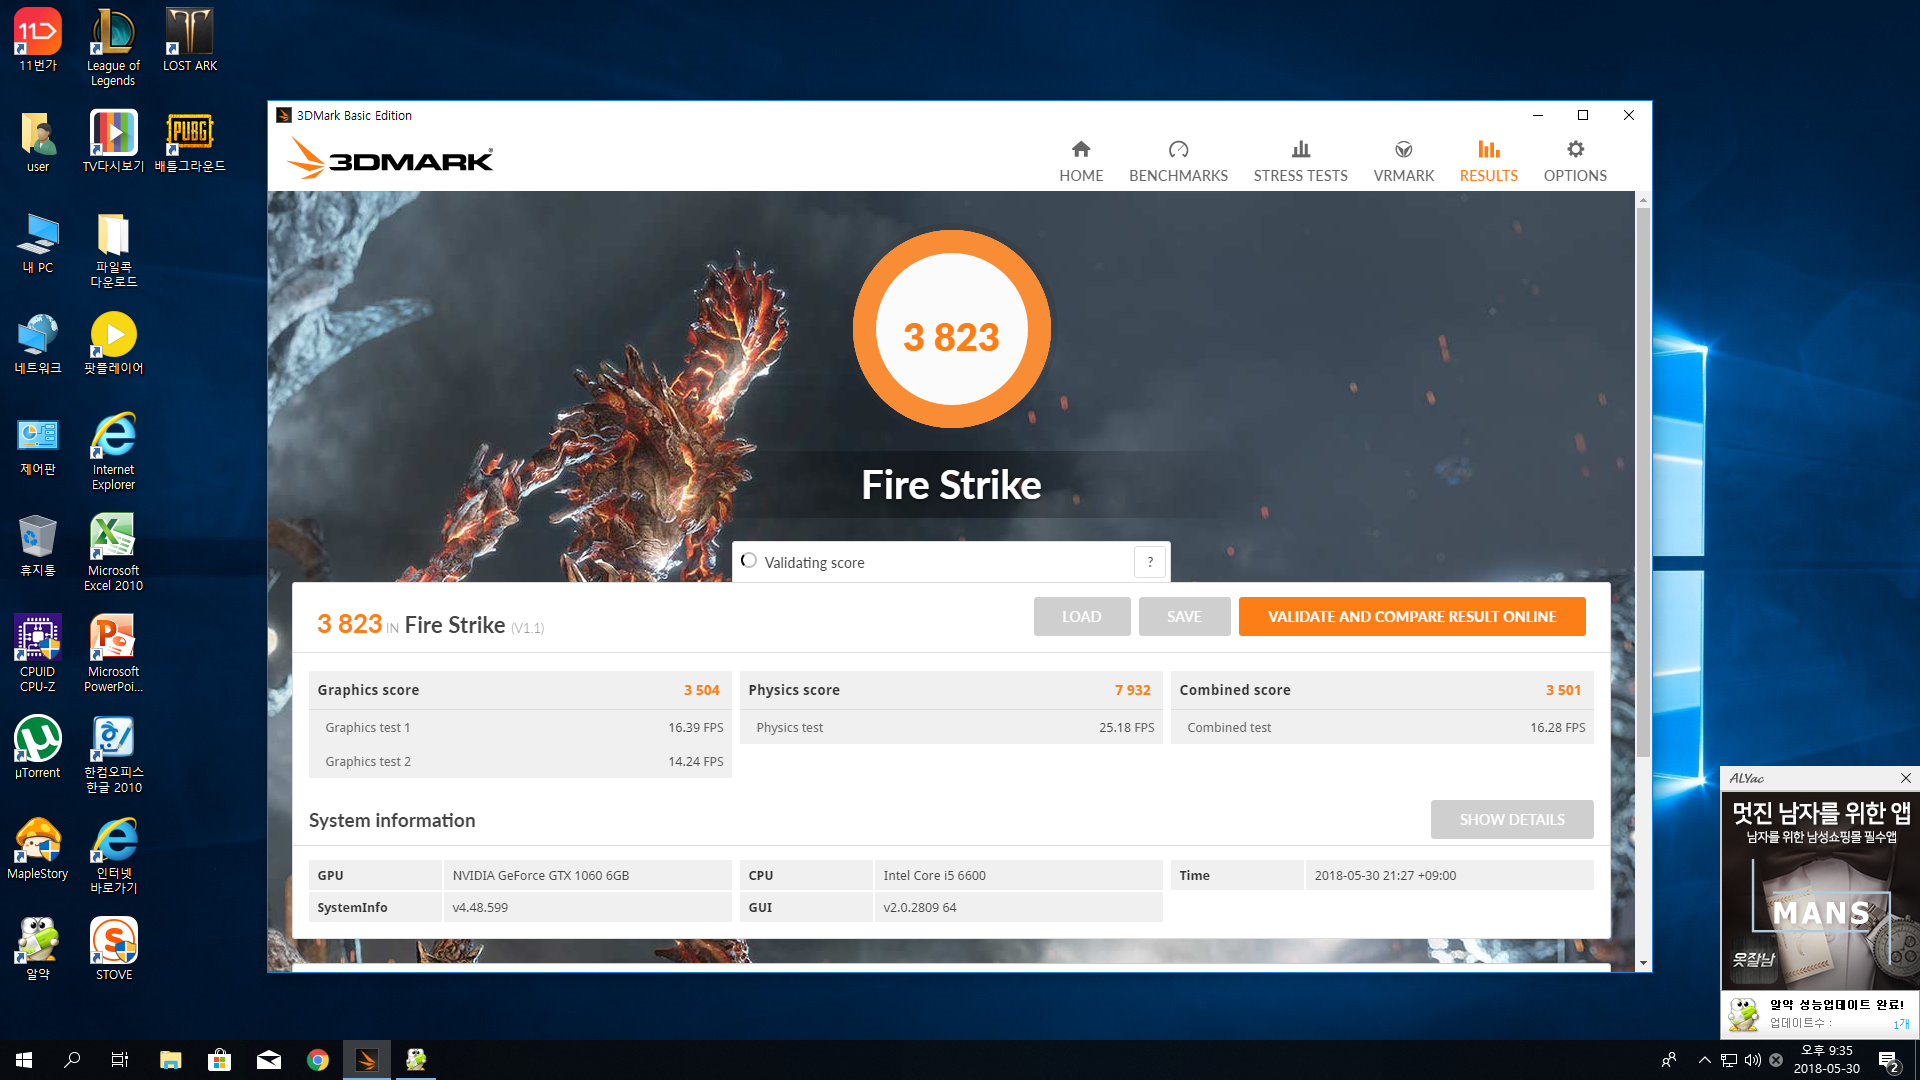Select the 알약 desktop icon
1920x1080 pixels.
[38, 949]
